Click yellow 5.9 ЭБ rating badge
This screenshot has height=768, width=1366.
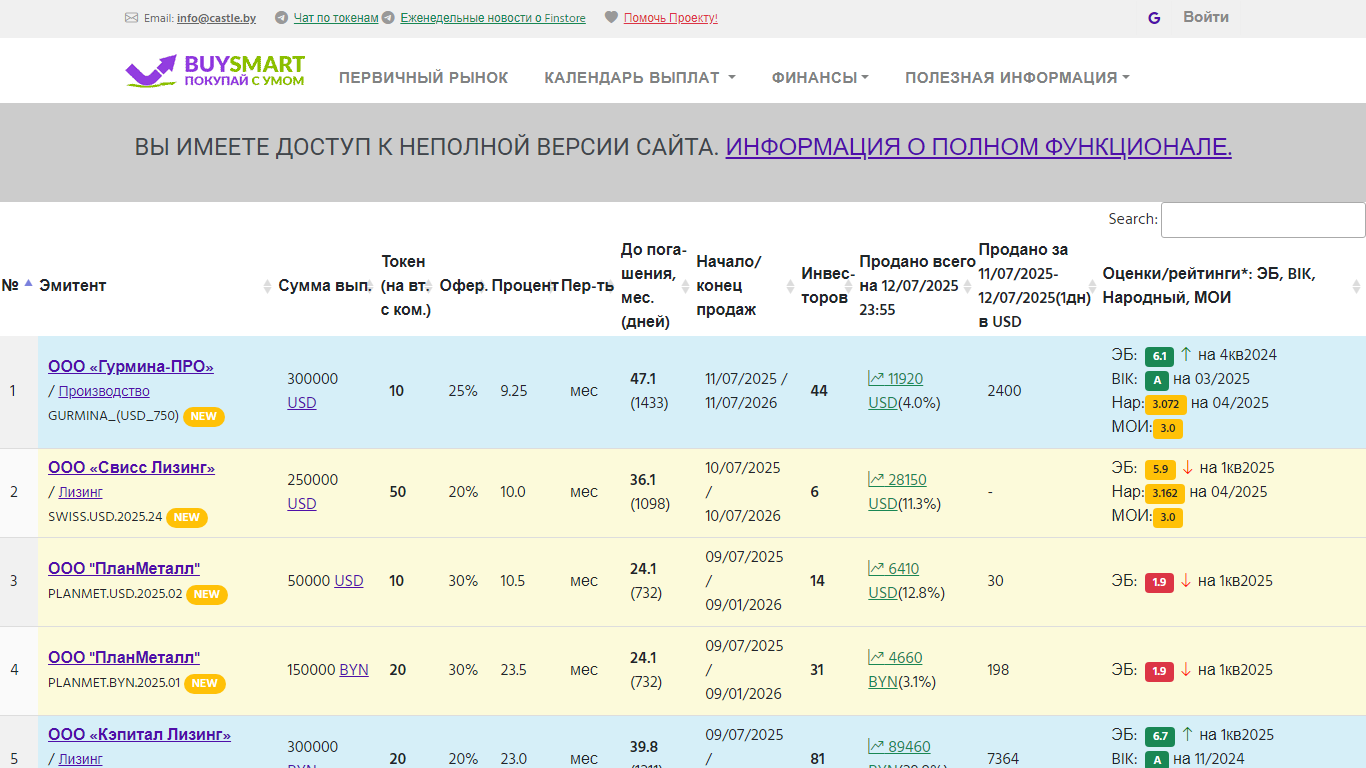(x=1159, y=468)
